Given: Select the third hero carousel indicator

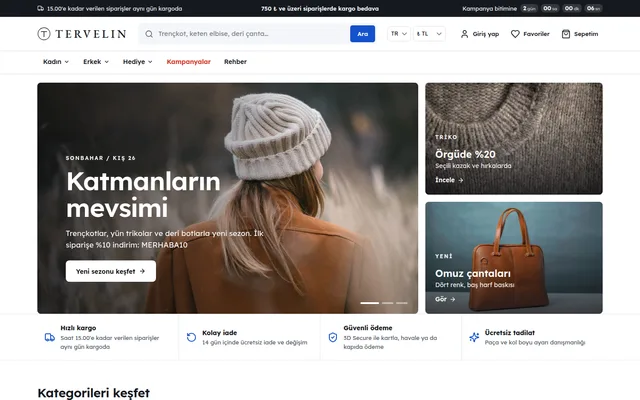Looking at the screenshot, I should click(402, 303).
